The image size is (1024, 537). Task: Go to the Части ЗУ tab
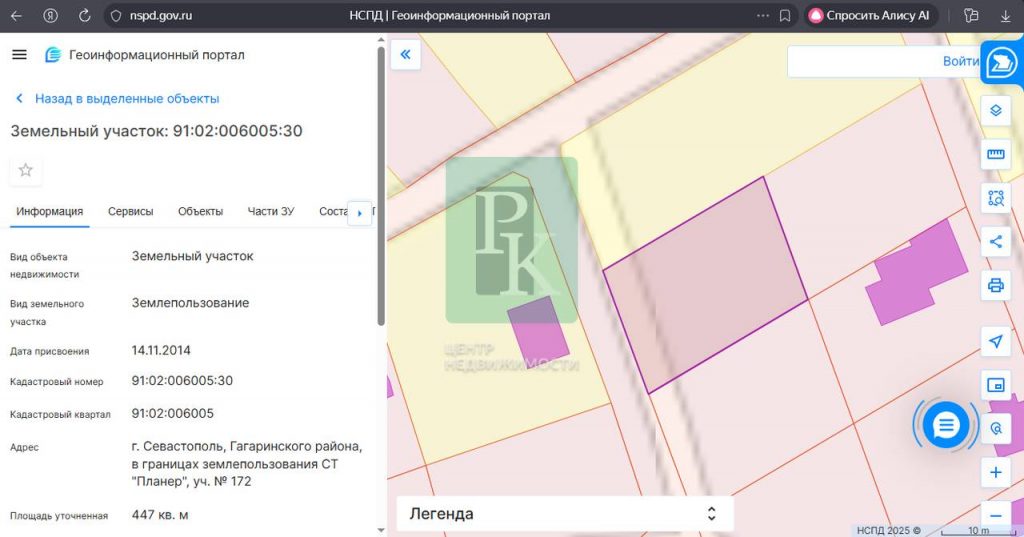click(271, 211)
